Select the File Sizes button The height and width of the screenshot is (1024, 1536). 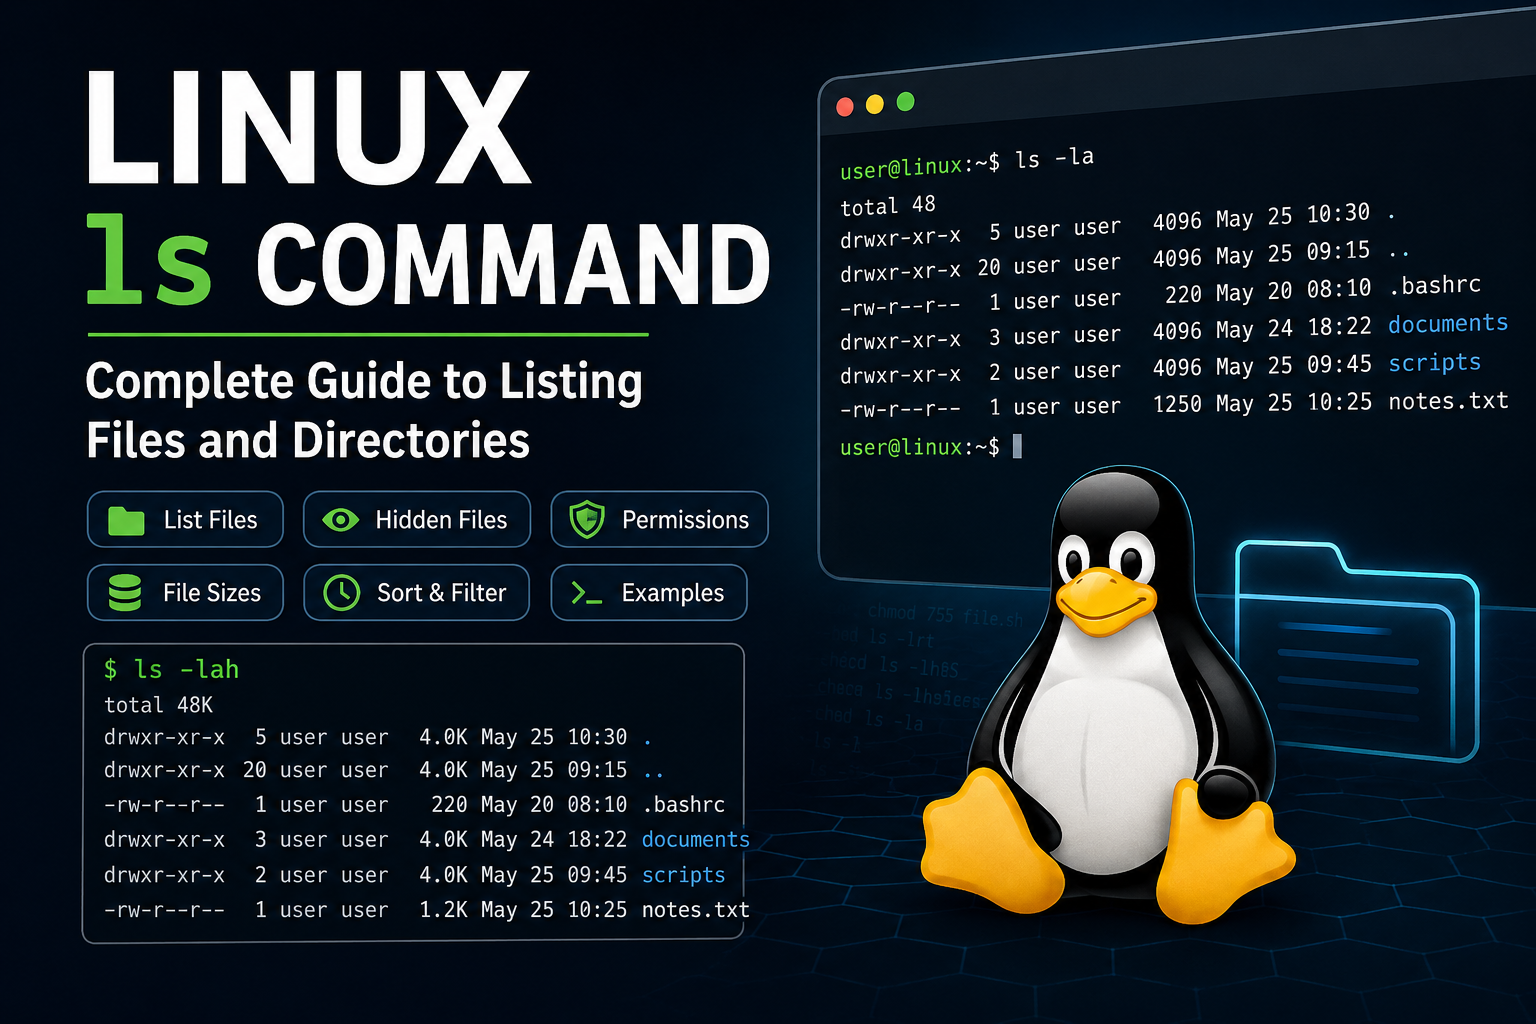(185, 593)
